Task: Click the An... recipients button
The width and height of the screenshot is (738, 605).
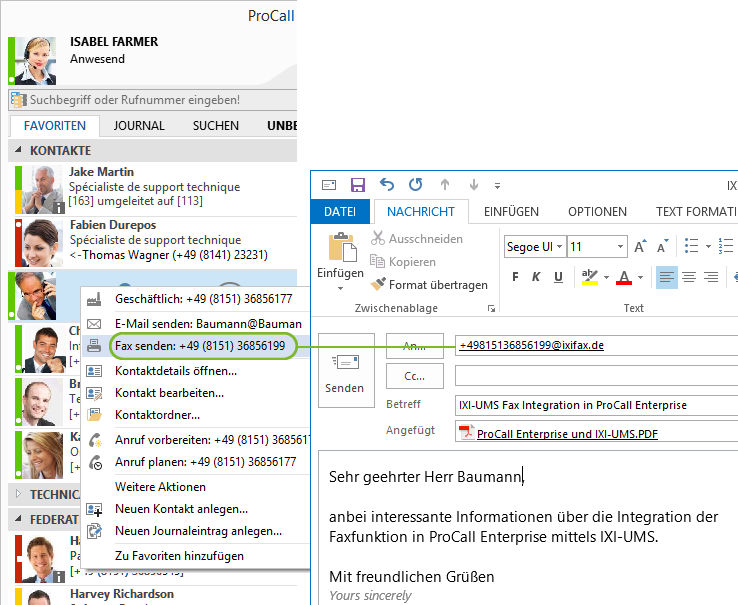Action: point(415,346)
